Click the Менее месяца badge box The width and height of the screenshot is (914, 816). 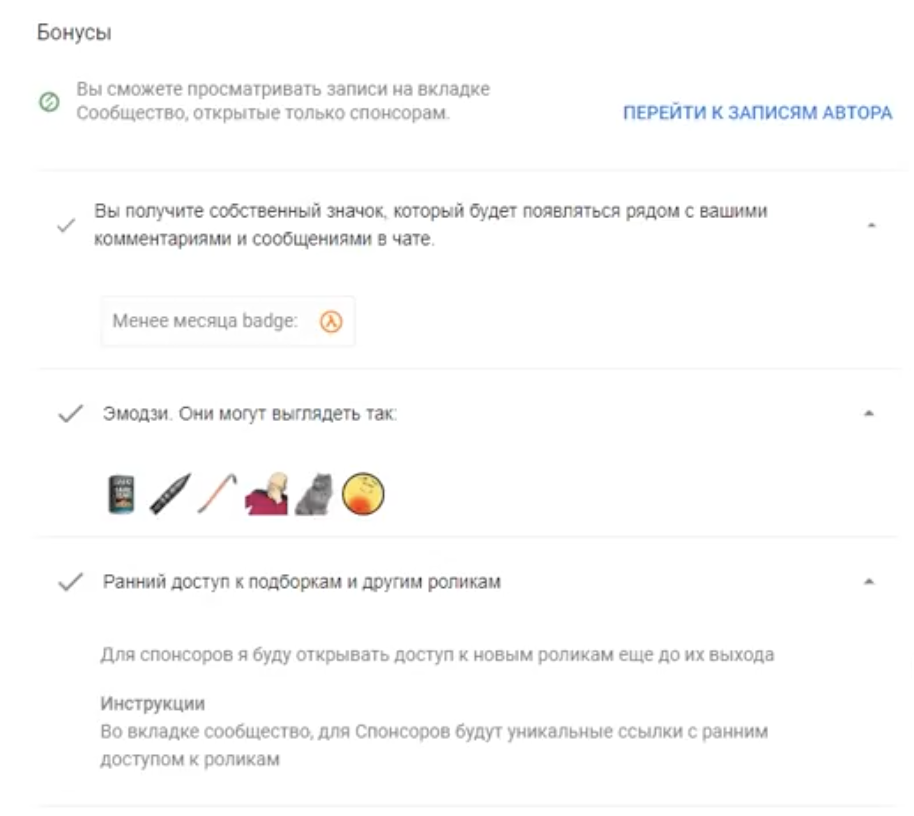[228, 321]
